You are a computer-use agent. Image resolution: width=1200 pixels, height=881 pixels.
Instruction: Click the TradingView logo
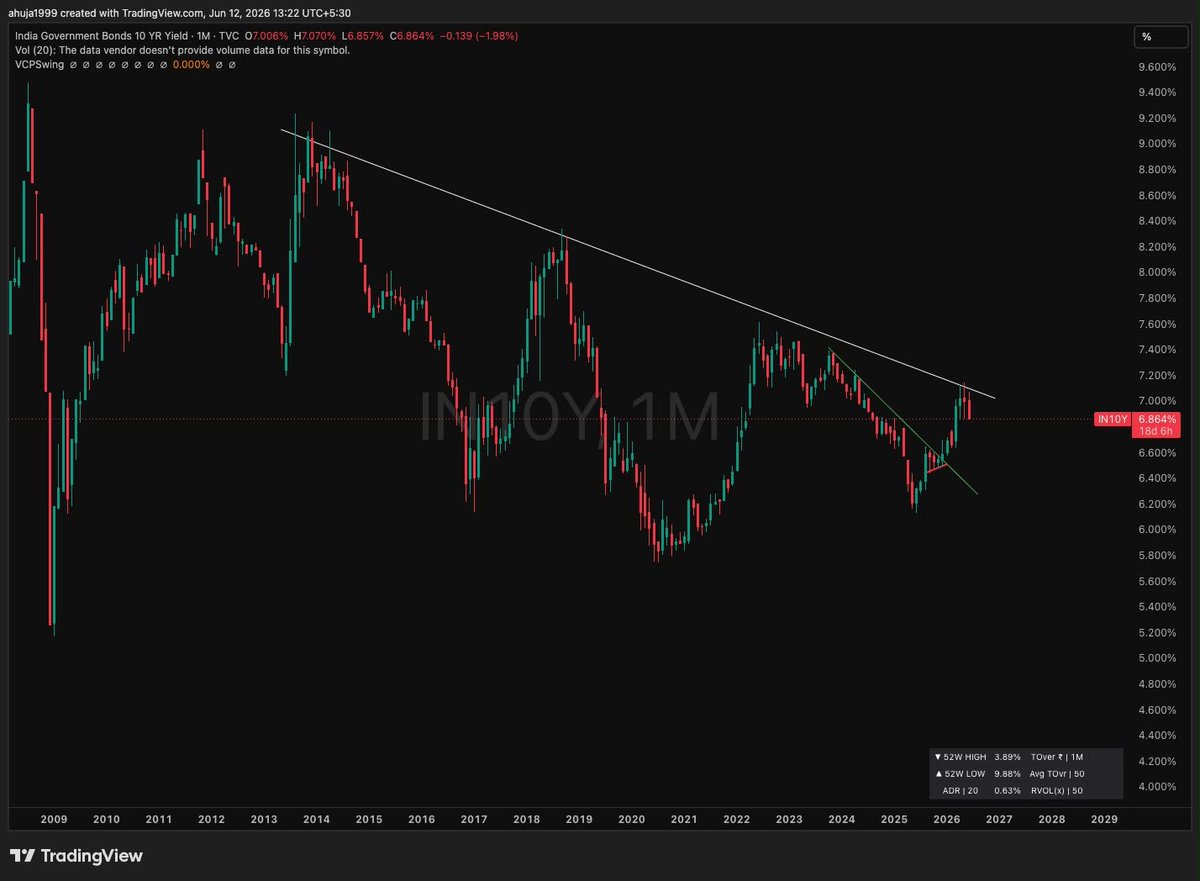coord(77,856)
